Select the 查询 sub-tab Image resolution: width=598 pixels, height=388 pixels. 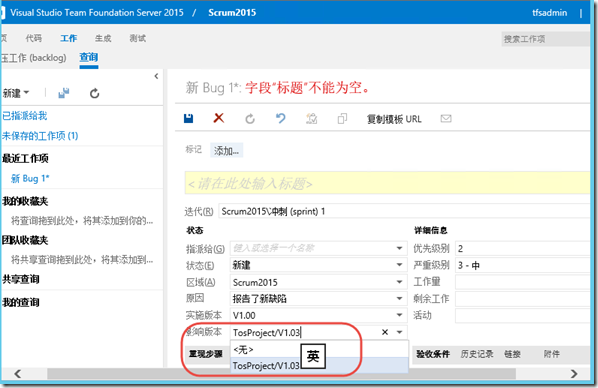(x=89, y=58)
